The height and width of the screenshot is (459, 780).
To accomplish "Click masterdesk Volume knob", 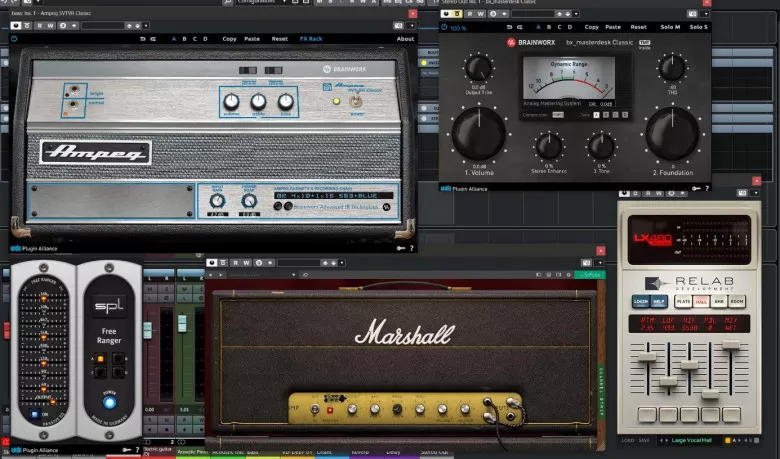I will (x=479, y=134).
